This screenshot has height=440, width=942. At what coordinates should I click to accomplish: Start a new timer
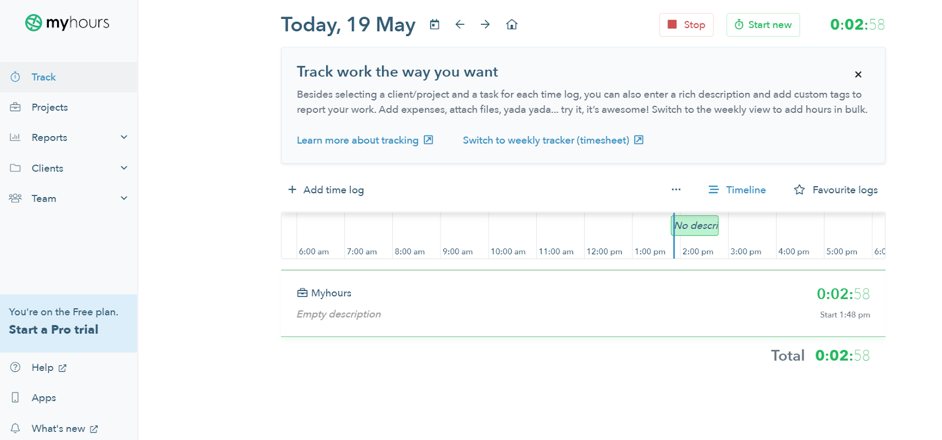click(763, 25)
